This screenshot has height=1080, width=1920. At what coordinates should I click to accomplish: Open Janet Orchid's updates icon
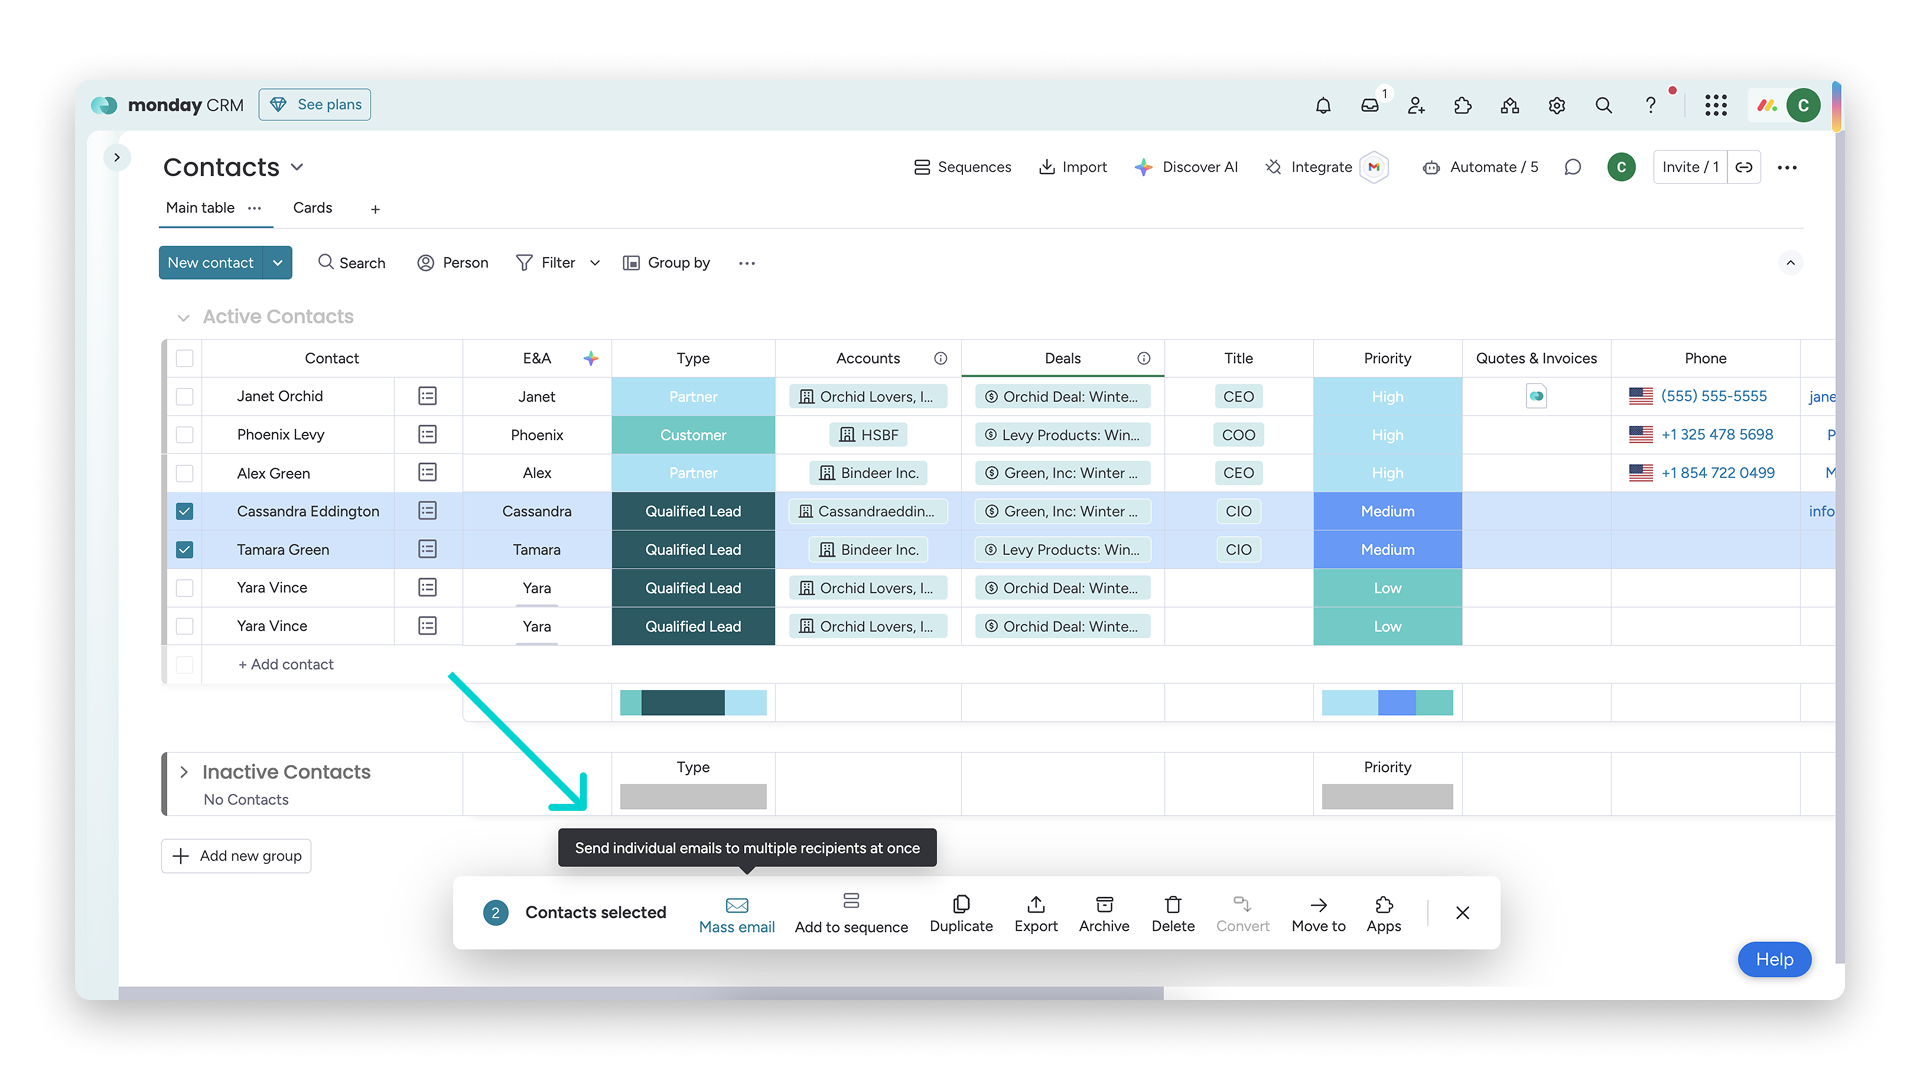coord(428,396)
